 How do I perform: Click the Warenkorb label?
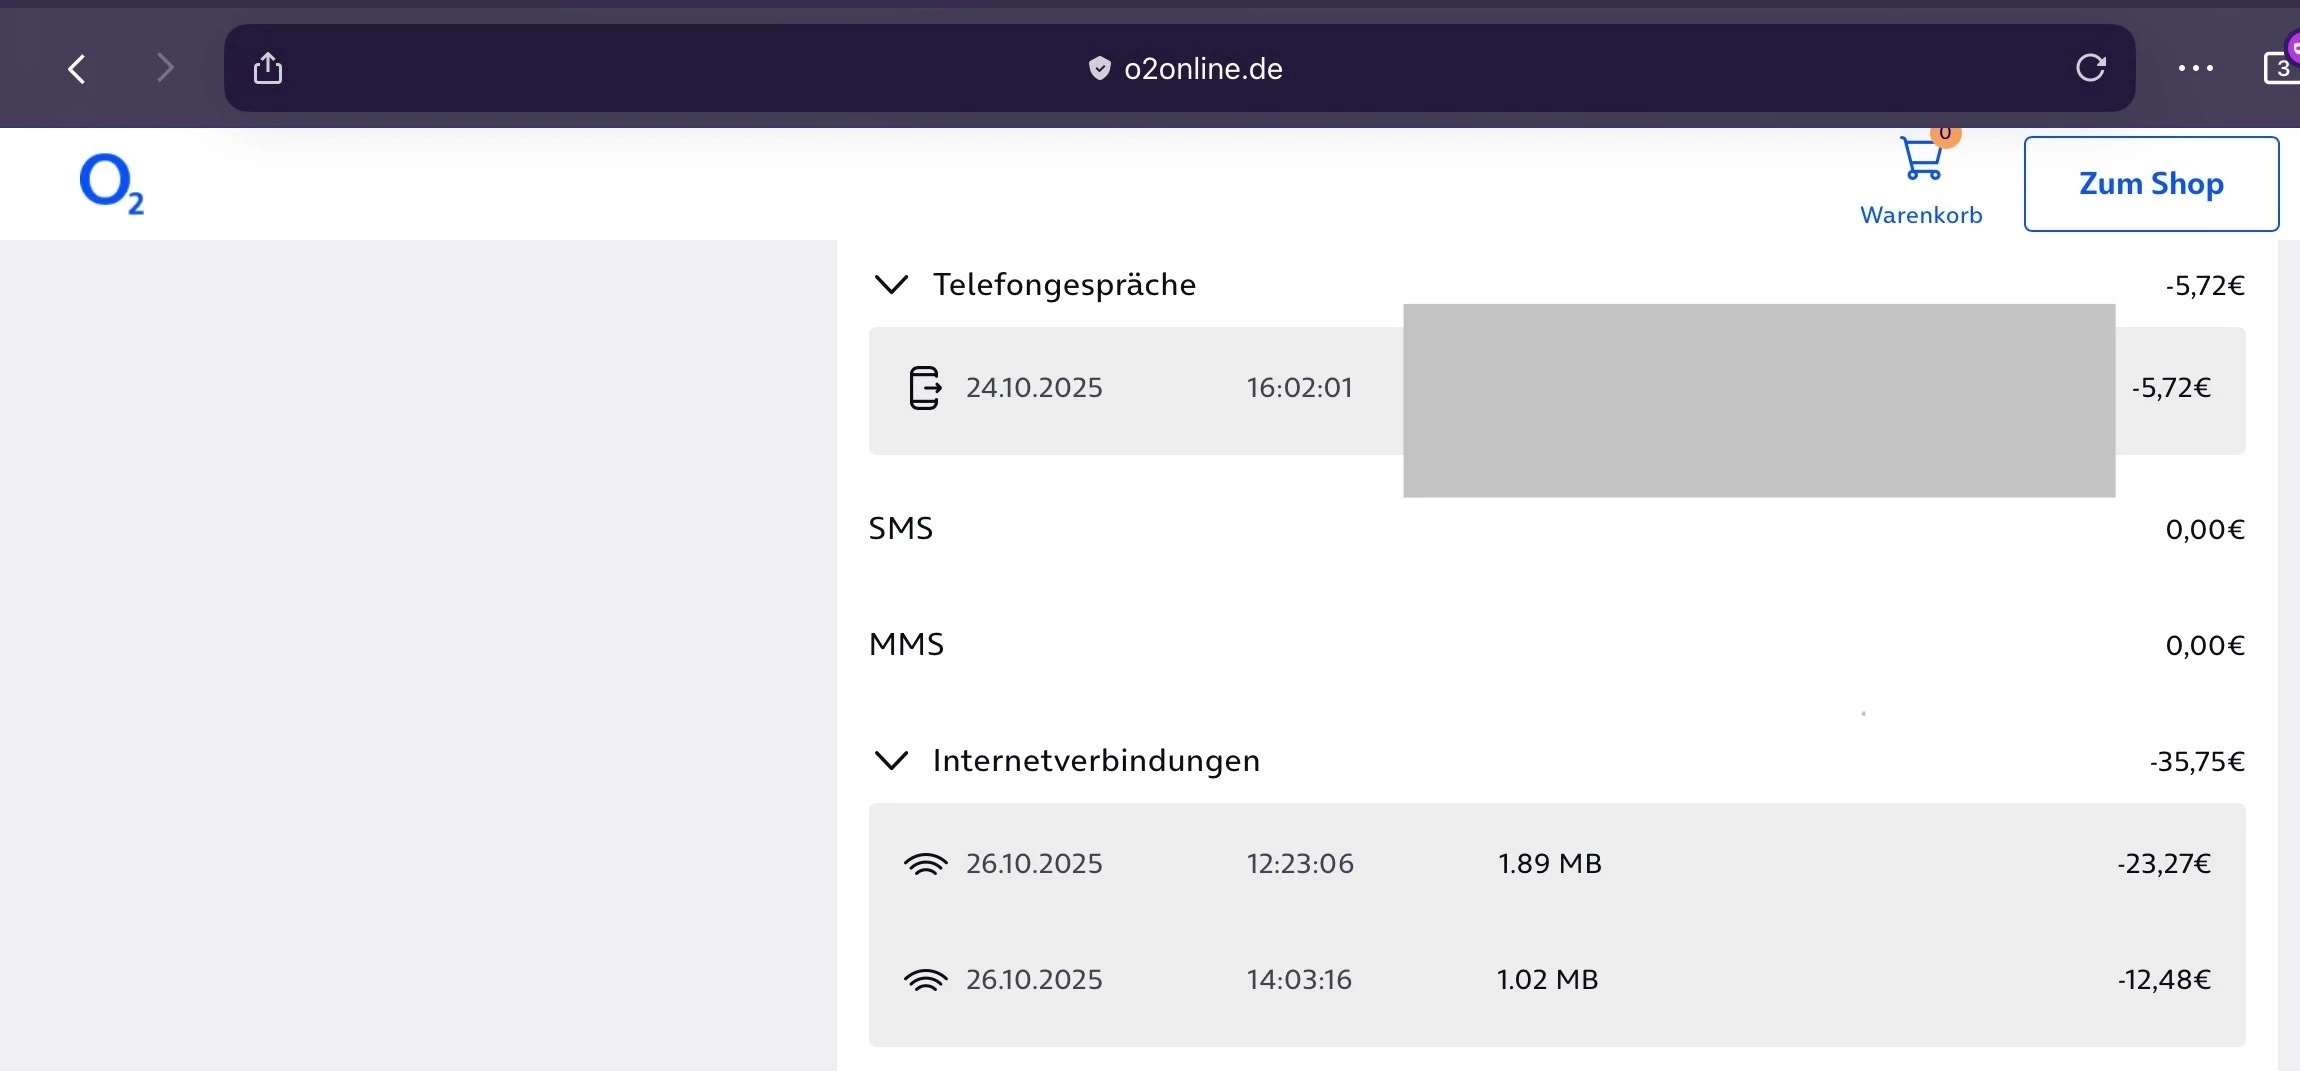pos(1921,215)
